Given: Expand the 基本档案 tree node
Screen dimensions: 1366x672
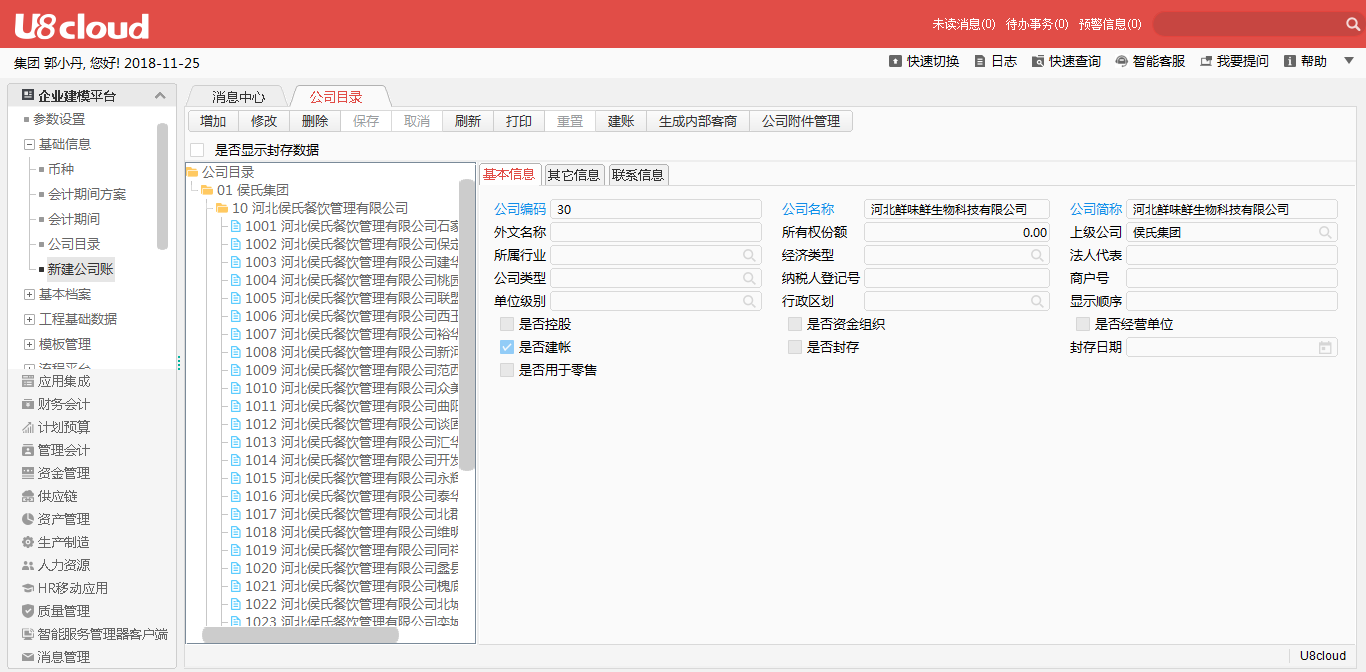Looking at the screenshot, I should click(x=29, y=295).
